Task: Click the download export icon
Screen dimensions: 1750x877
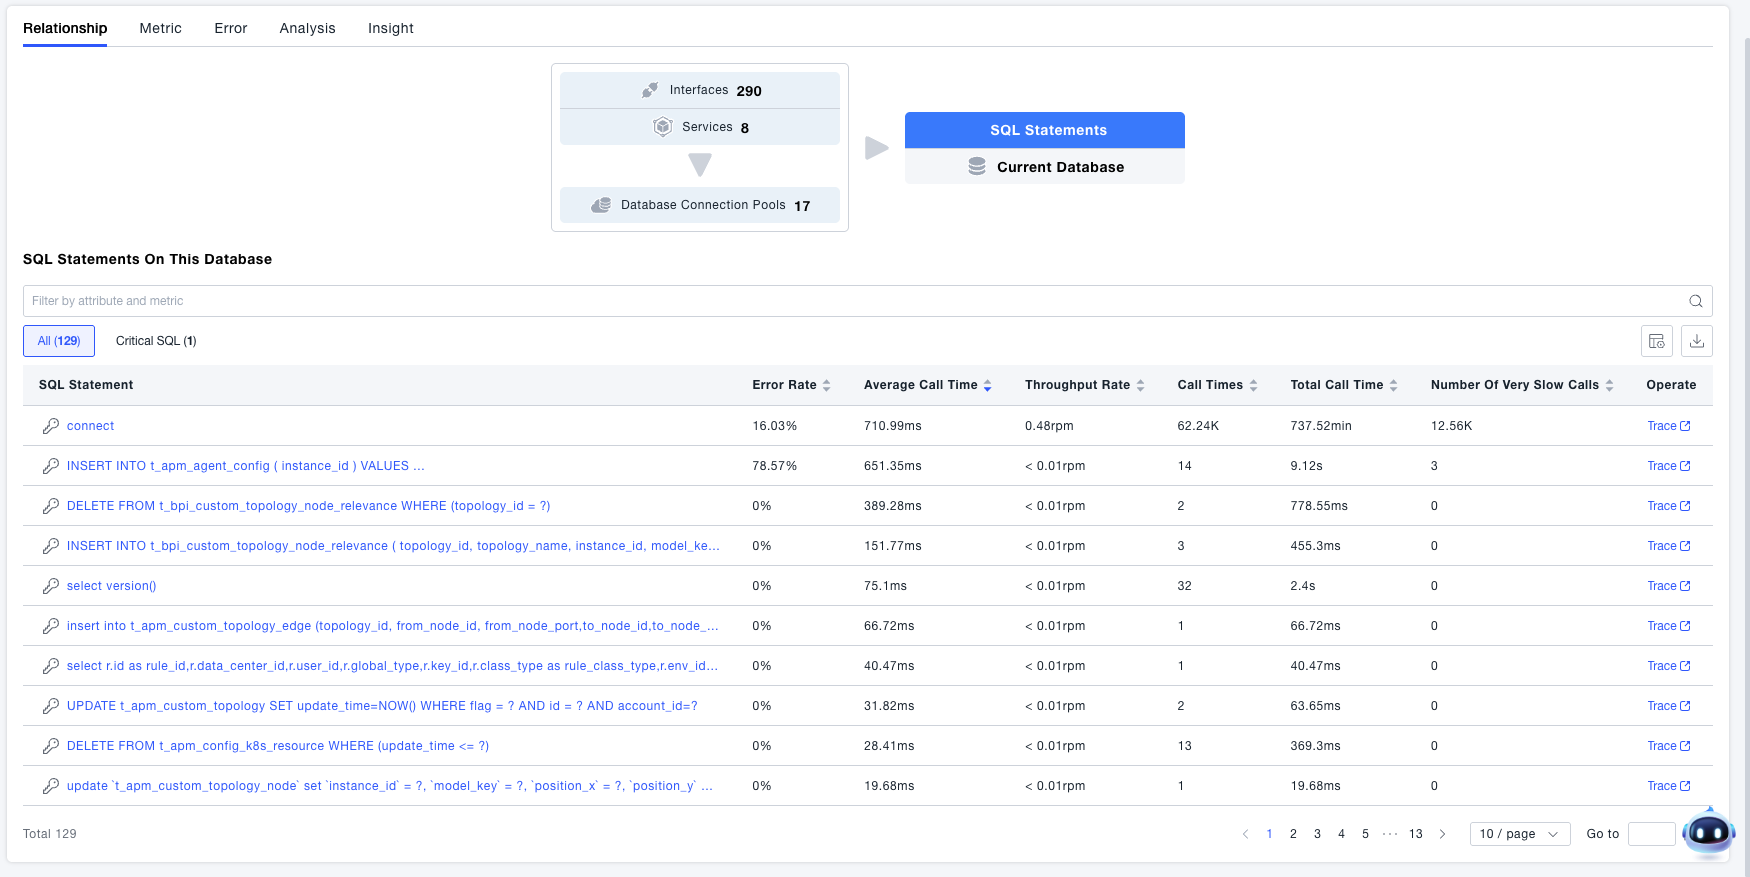Action: click(x=1696, y=341)
